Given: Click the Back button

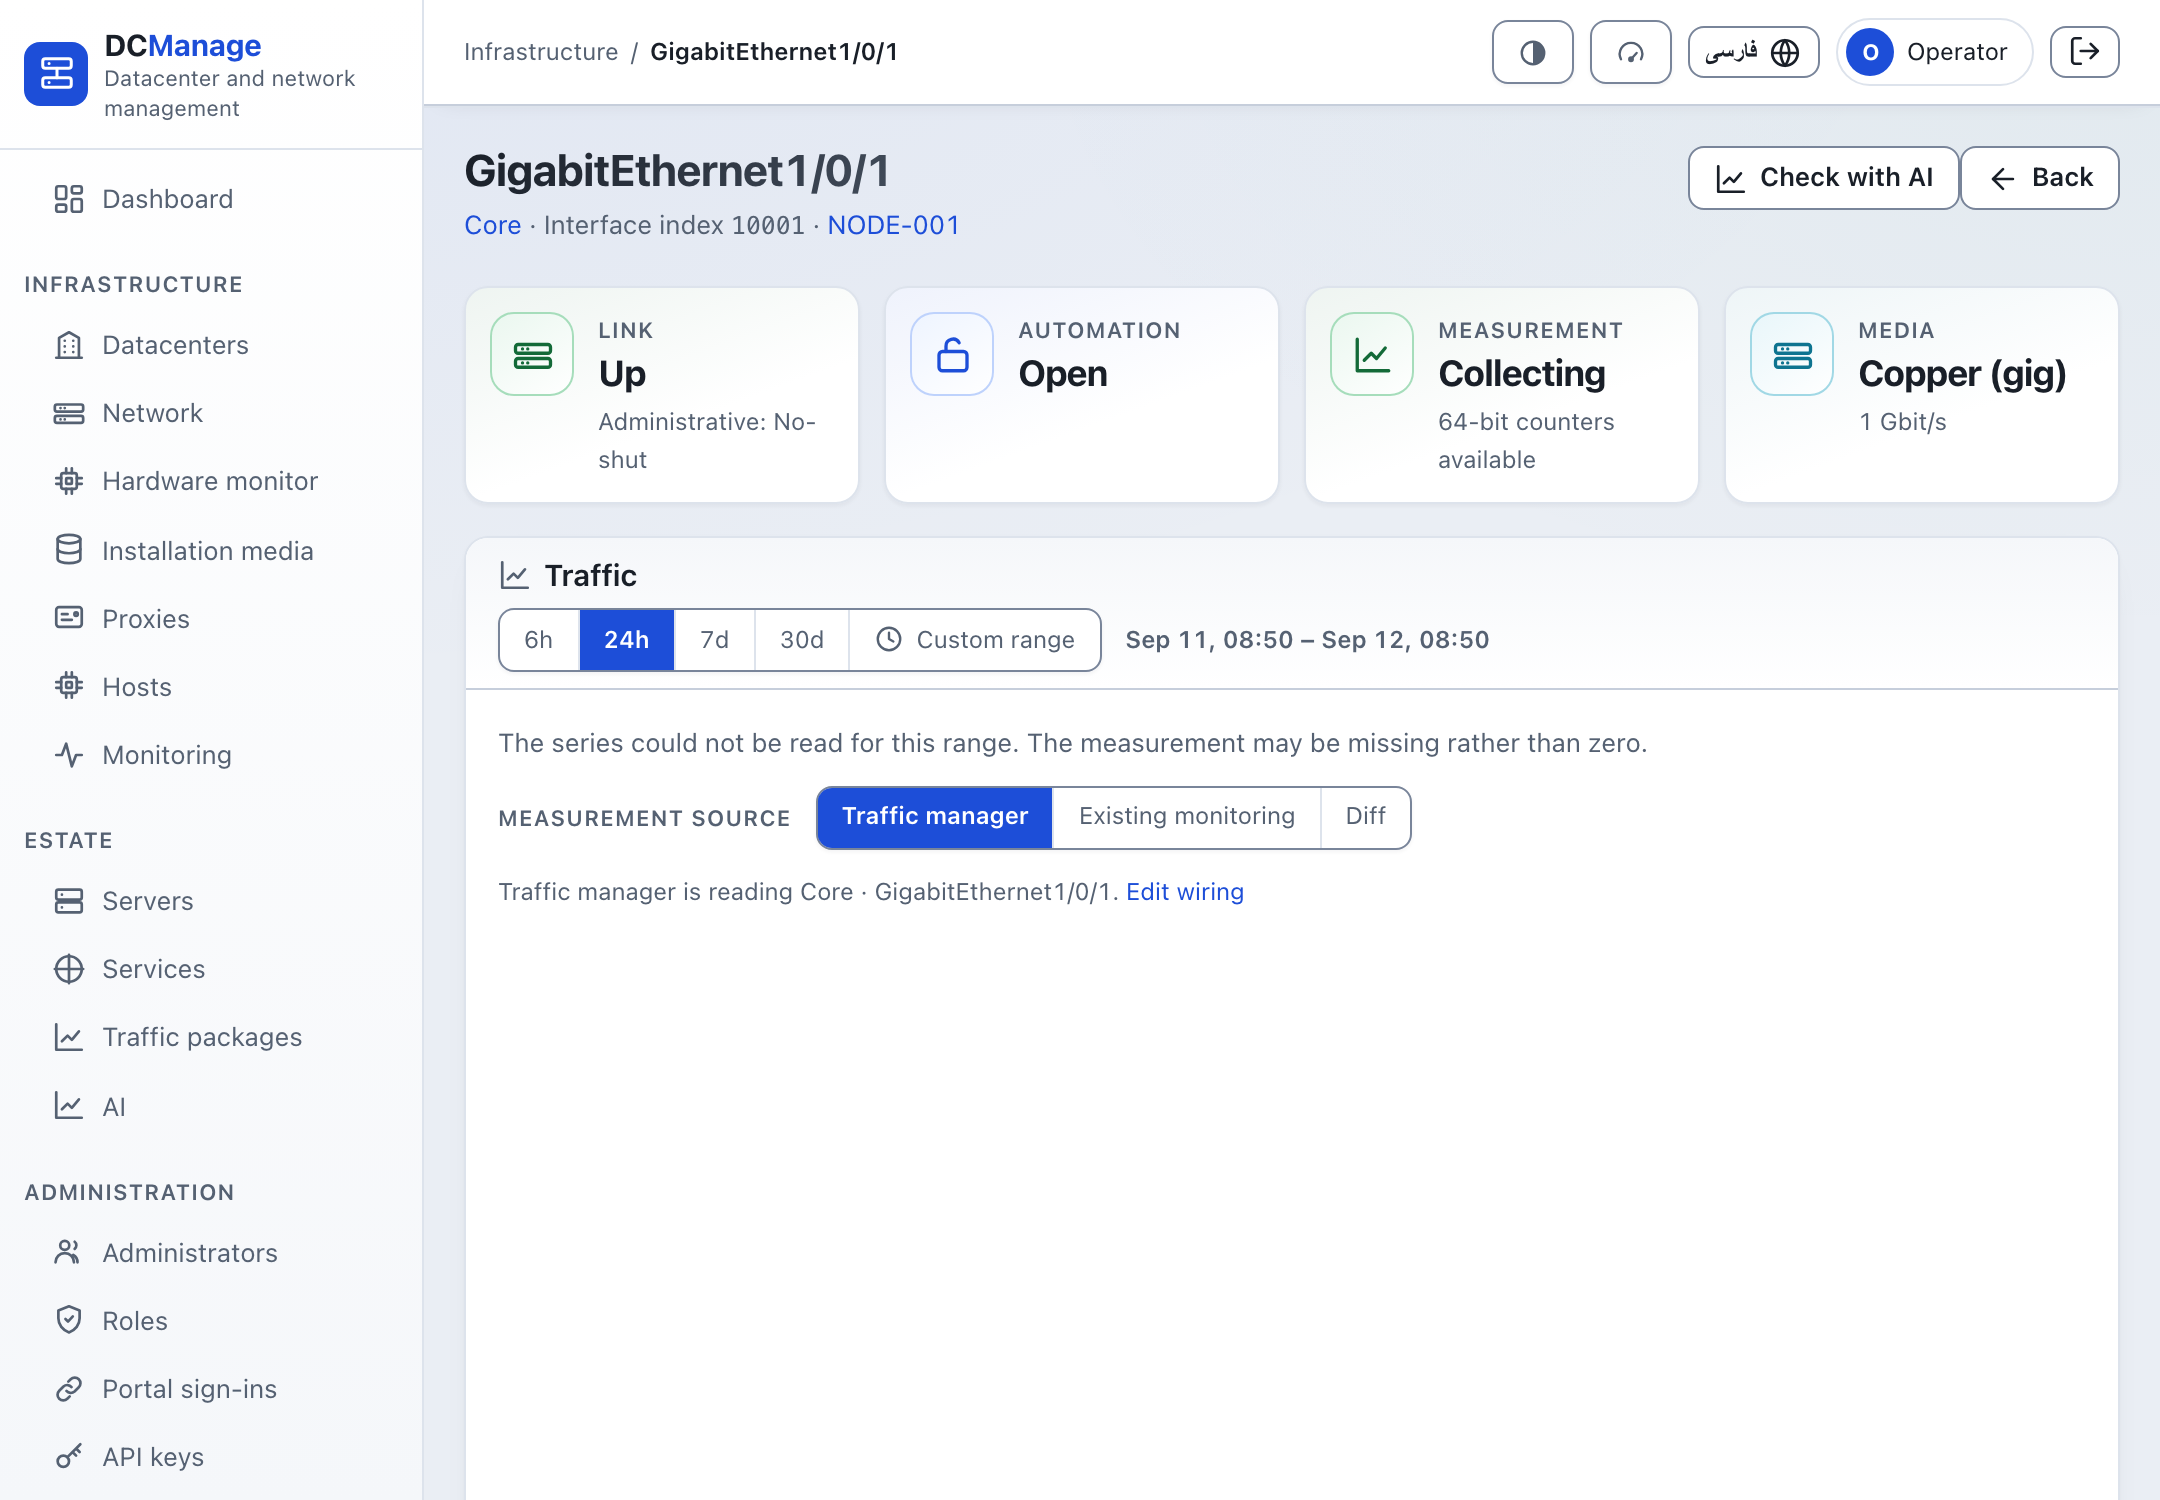Looking at the screenshot, I should pyautogui.click(x=2040, y=178).
